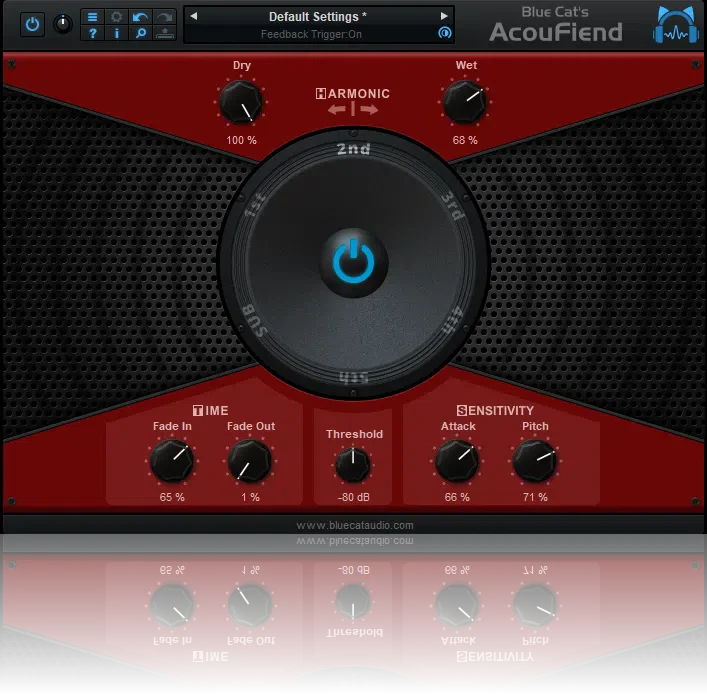
Task: Click the undo arrow icon
Action: click(x=140, y=17)
